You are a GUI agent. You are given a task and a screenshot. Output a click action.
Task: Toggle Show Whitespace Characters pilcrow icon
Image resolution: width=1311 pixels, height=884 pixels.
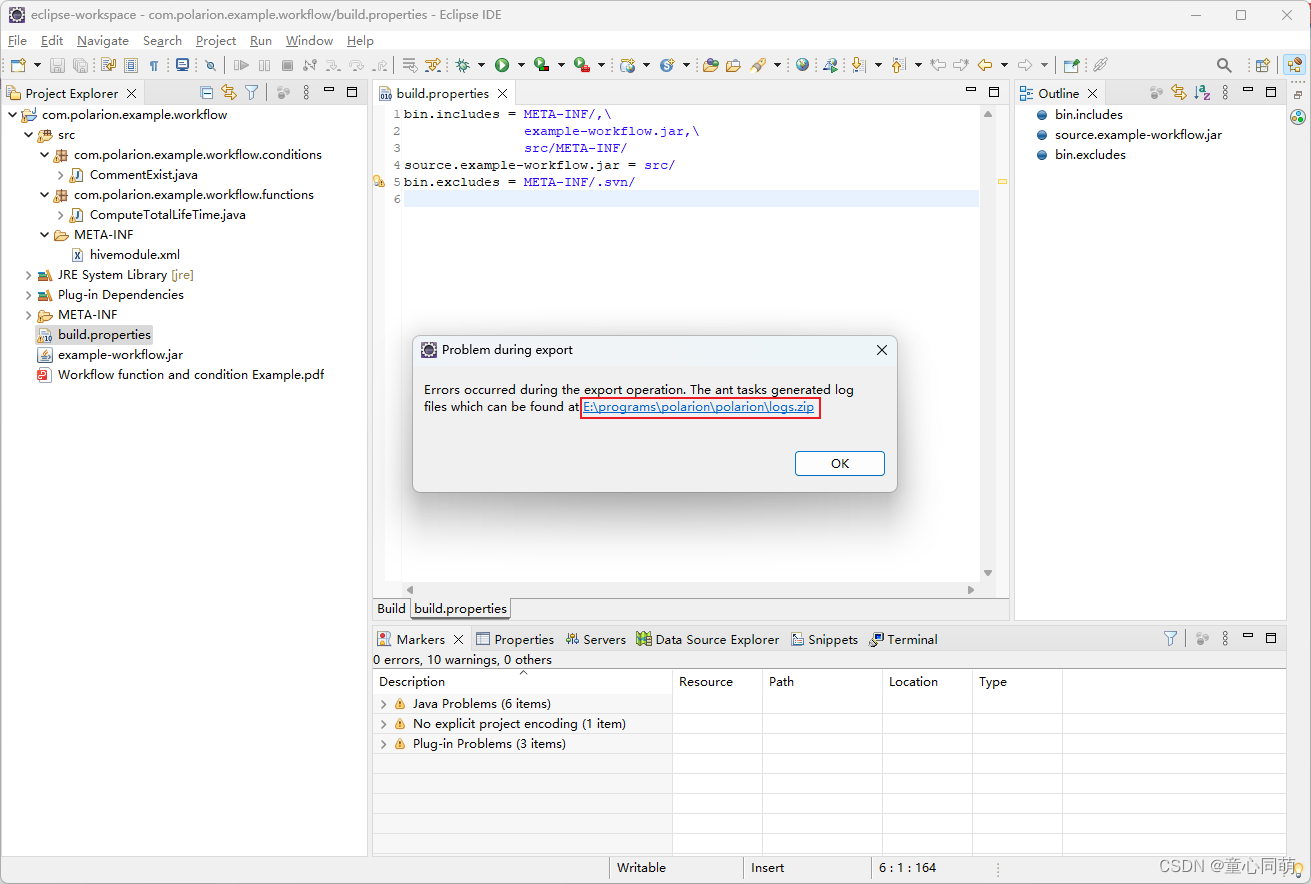click(x=154, y=65)
